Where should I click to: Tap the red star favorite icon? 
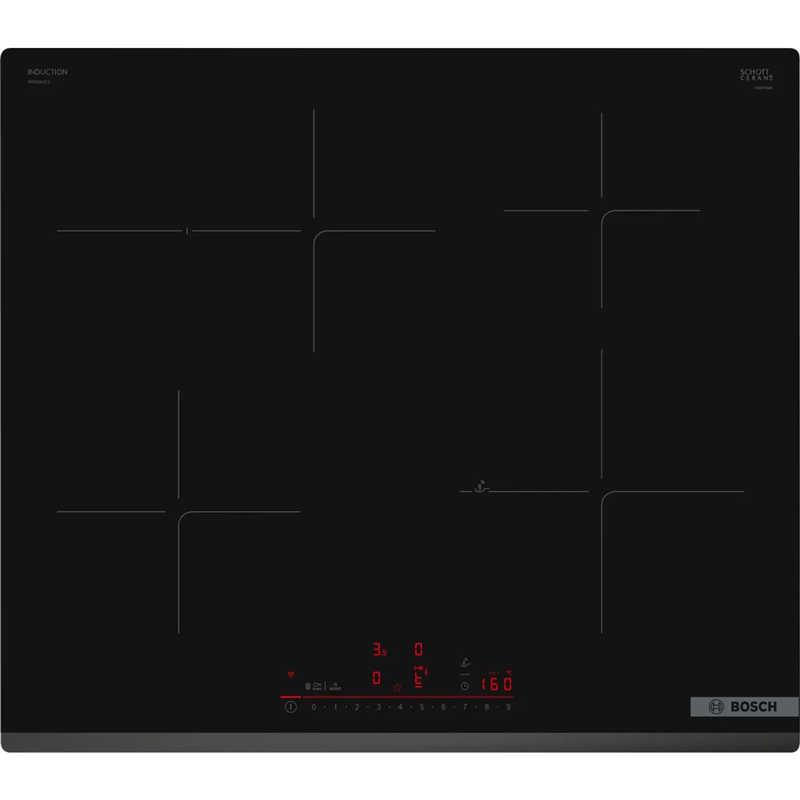click(397, 687)
